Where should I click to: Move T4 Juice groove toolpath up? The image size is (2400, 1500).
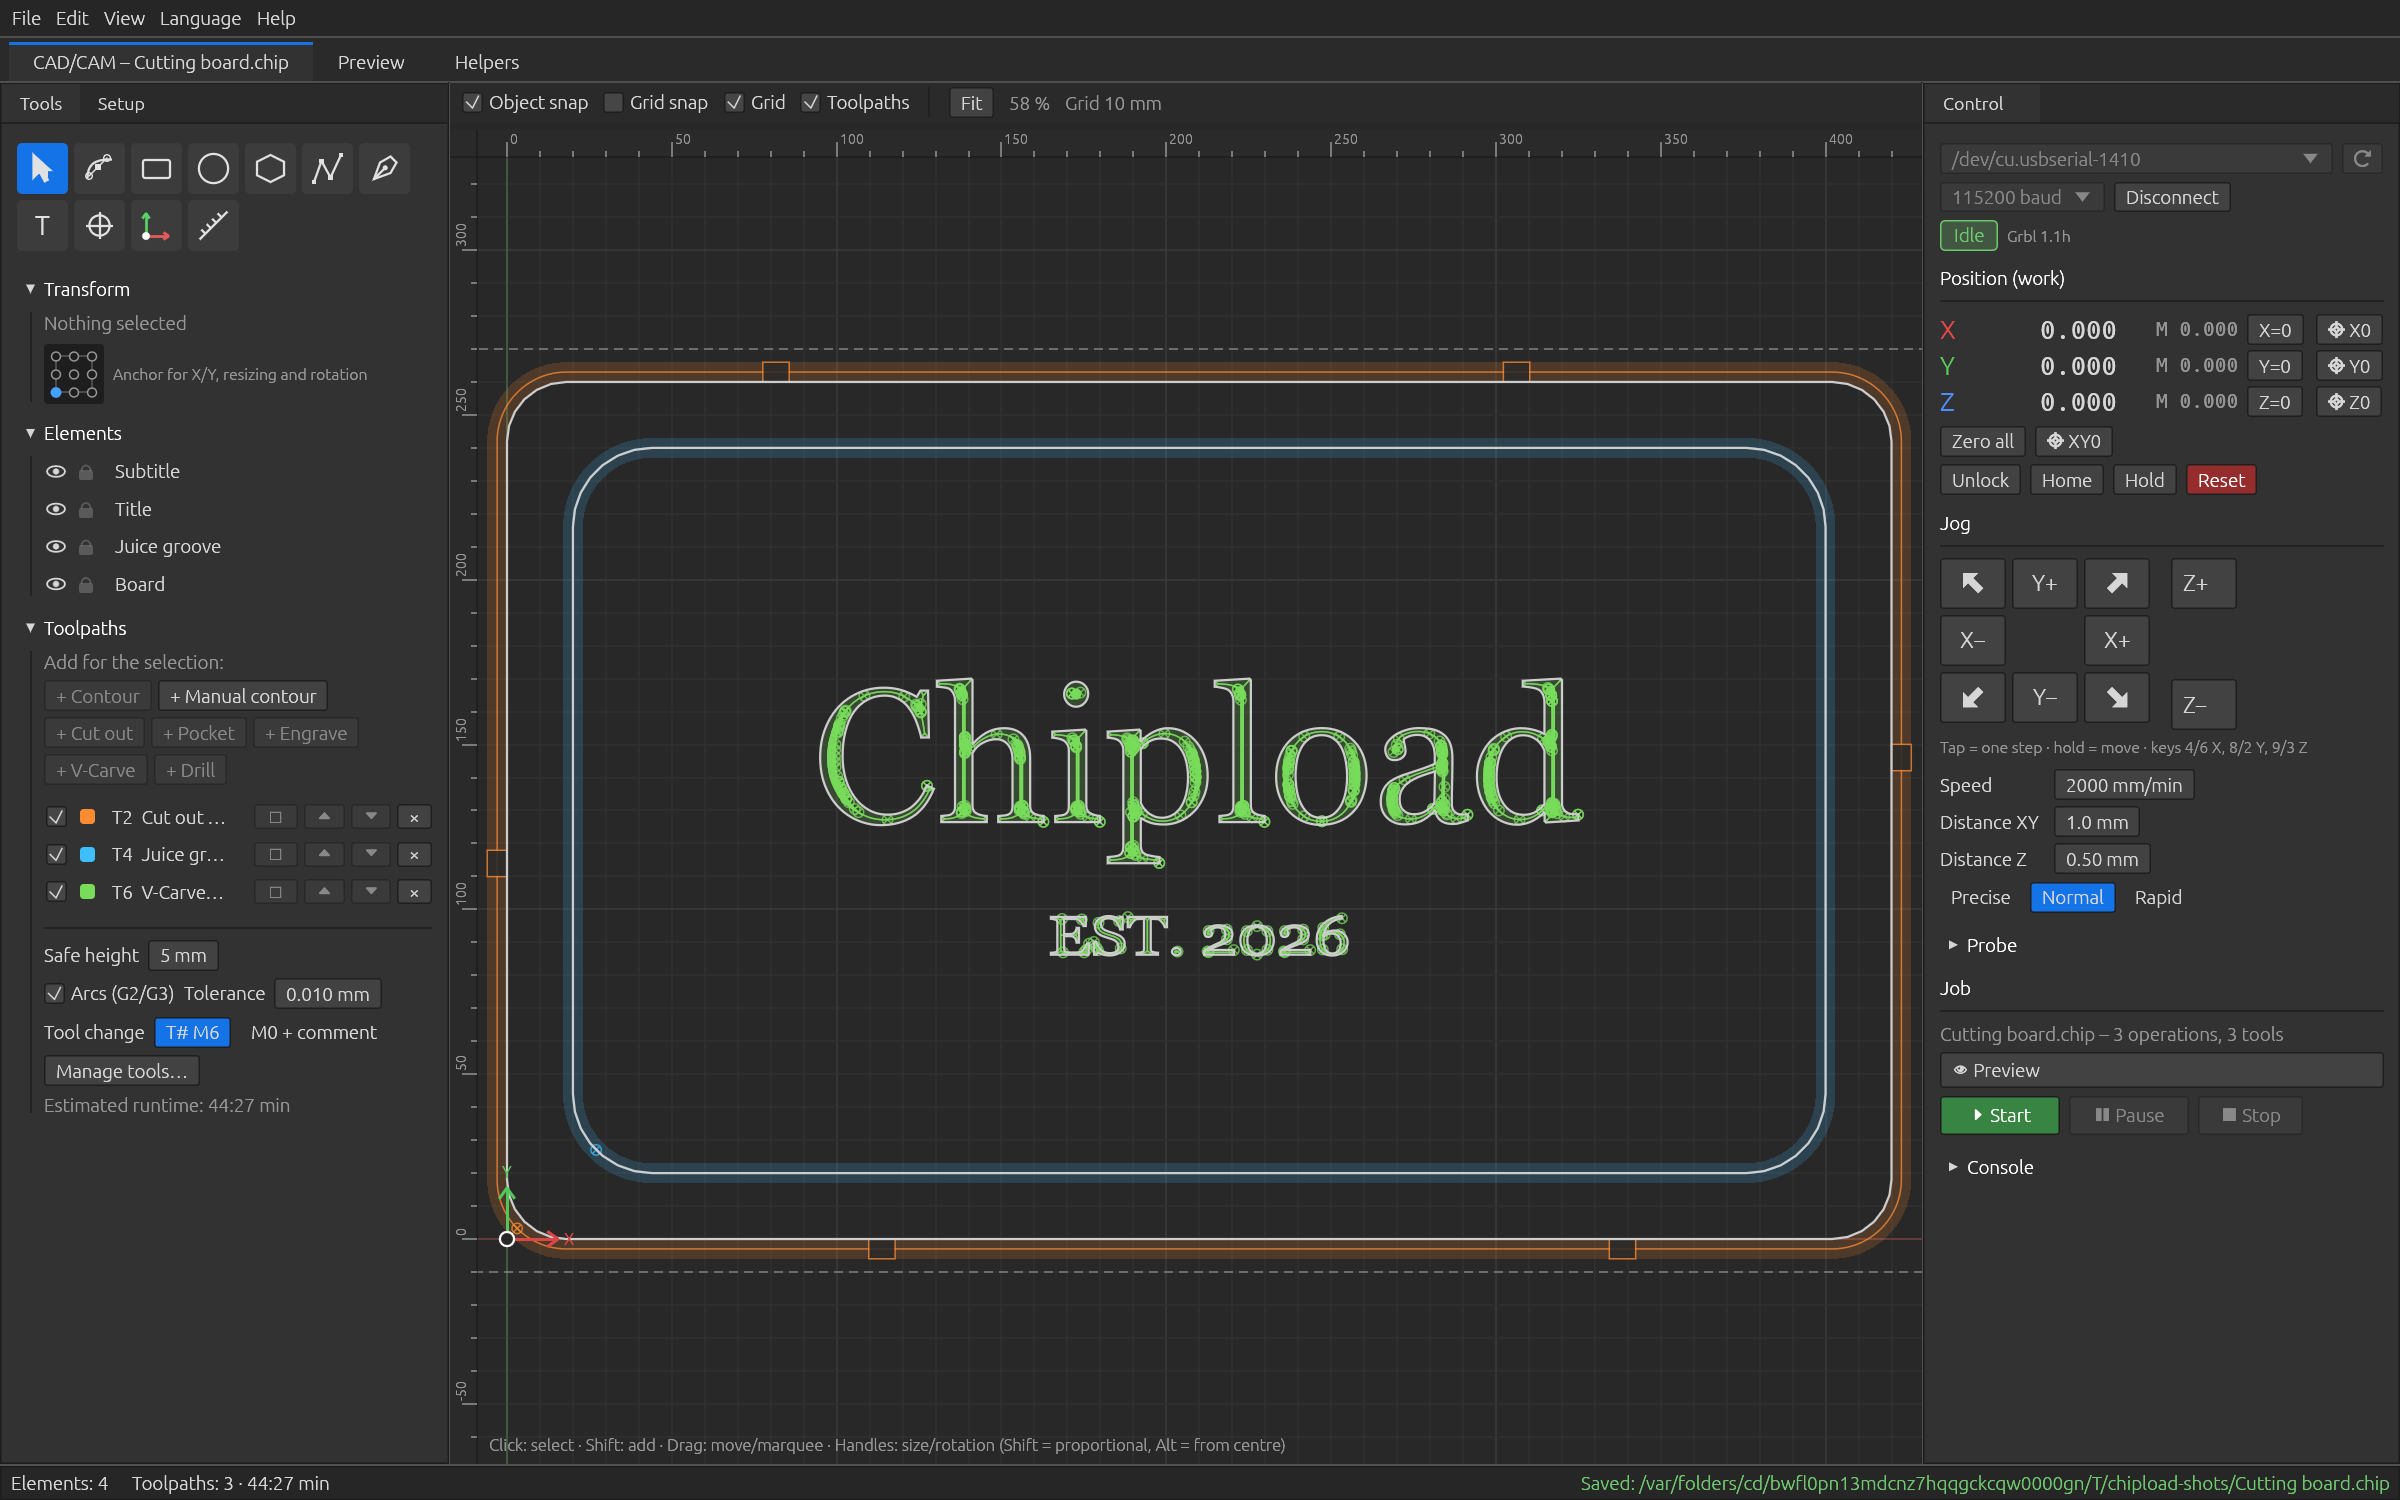pyautogui.click(x=324, y=855)
